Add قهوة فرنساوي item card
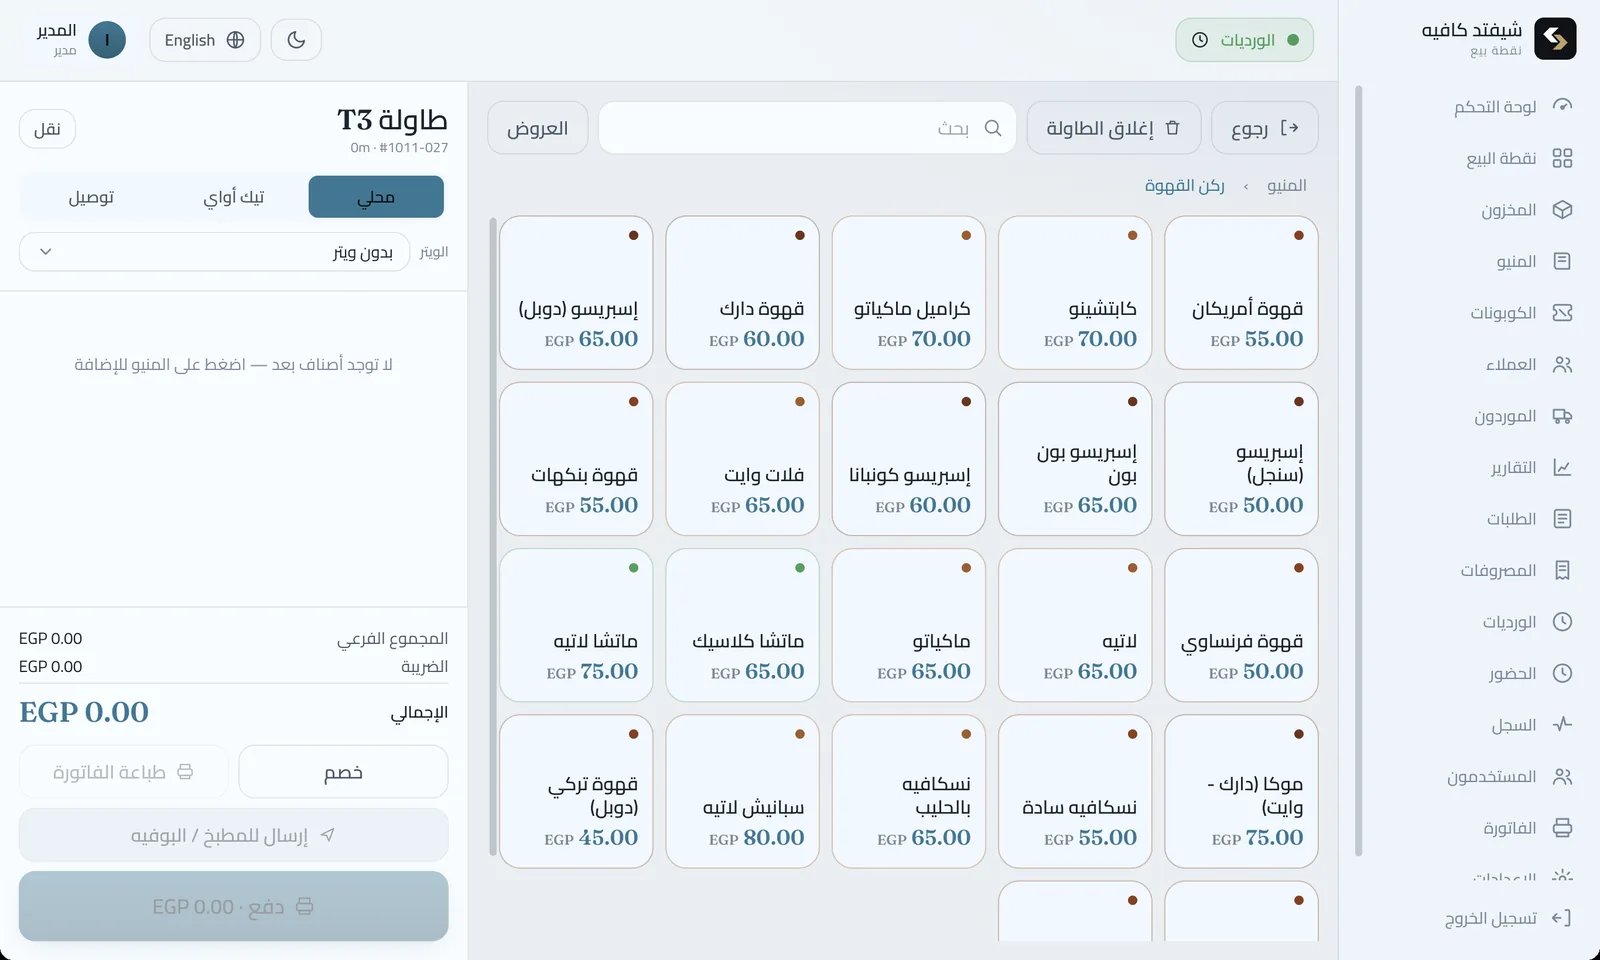The image size is (1600, 960). 1241,625
